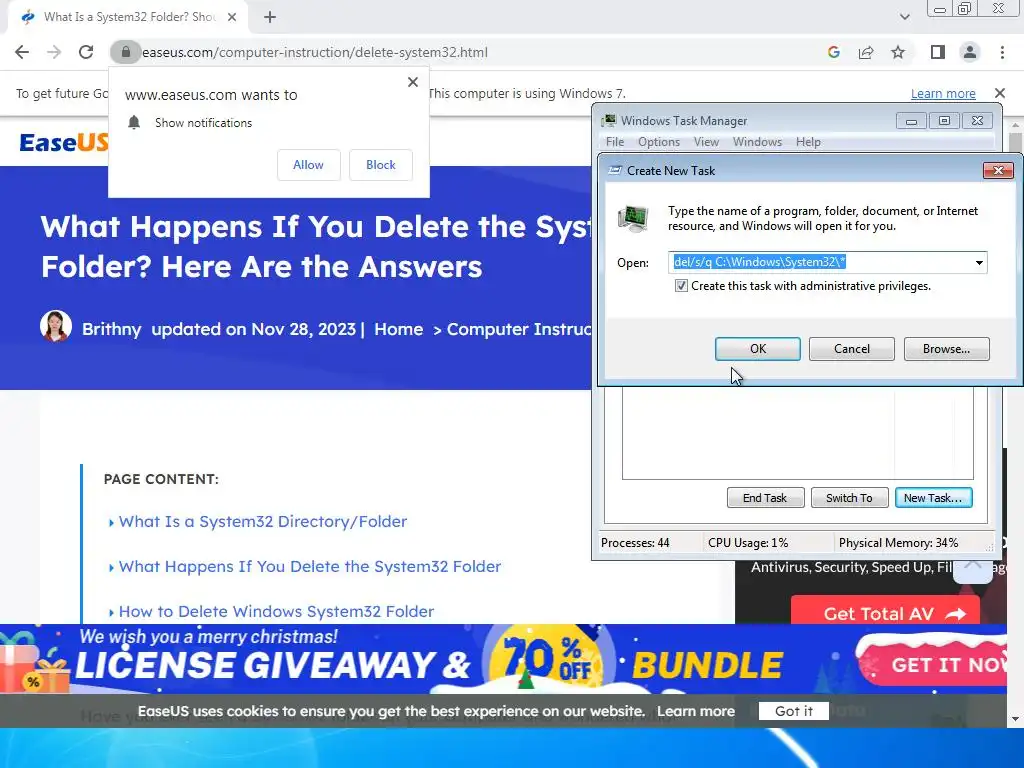Click the Google icon in address bar
Image resolution: width=1024 pixels, height=768 pixels.
(x=833, y=52)
